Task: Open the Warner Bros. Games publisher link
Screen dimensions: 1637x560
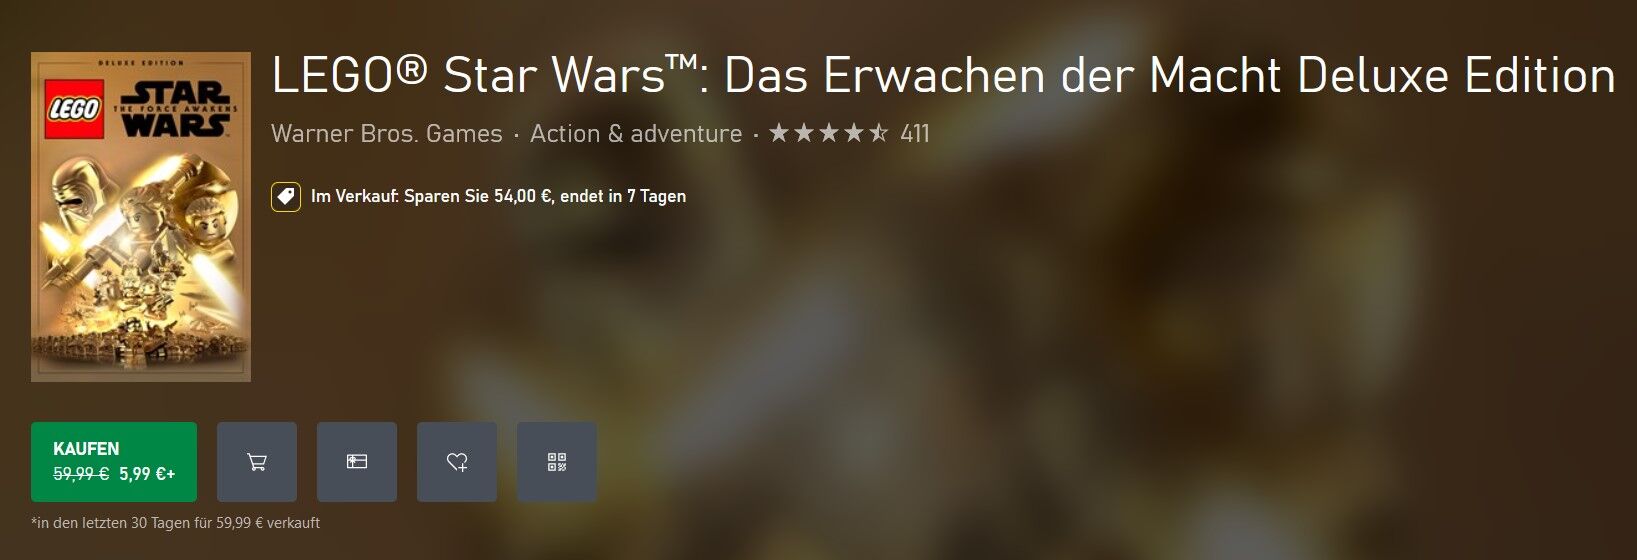Action: (387, 133)
